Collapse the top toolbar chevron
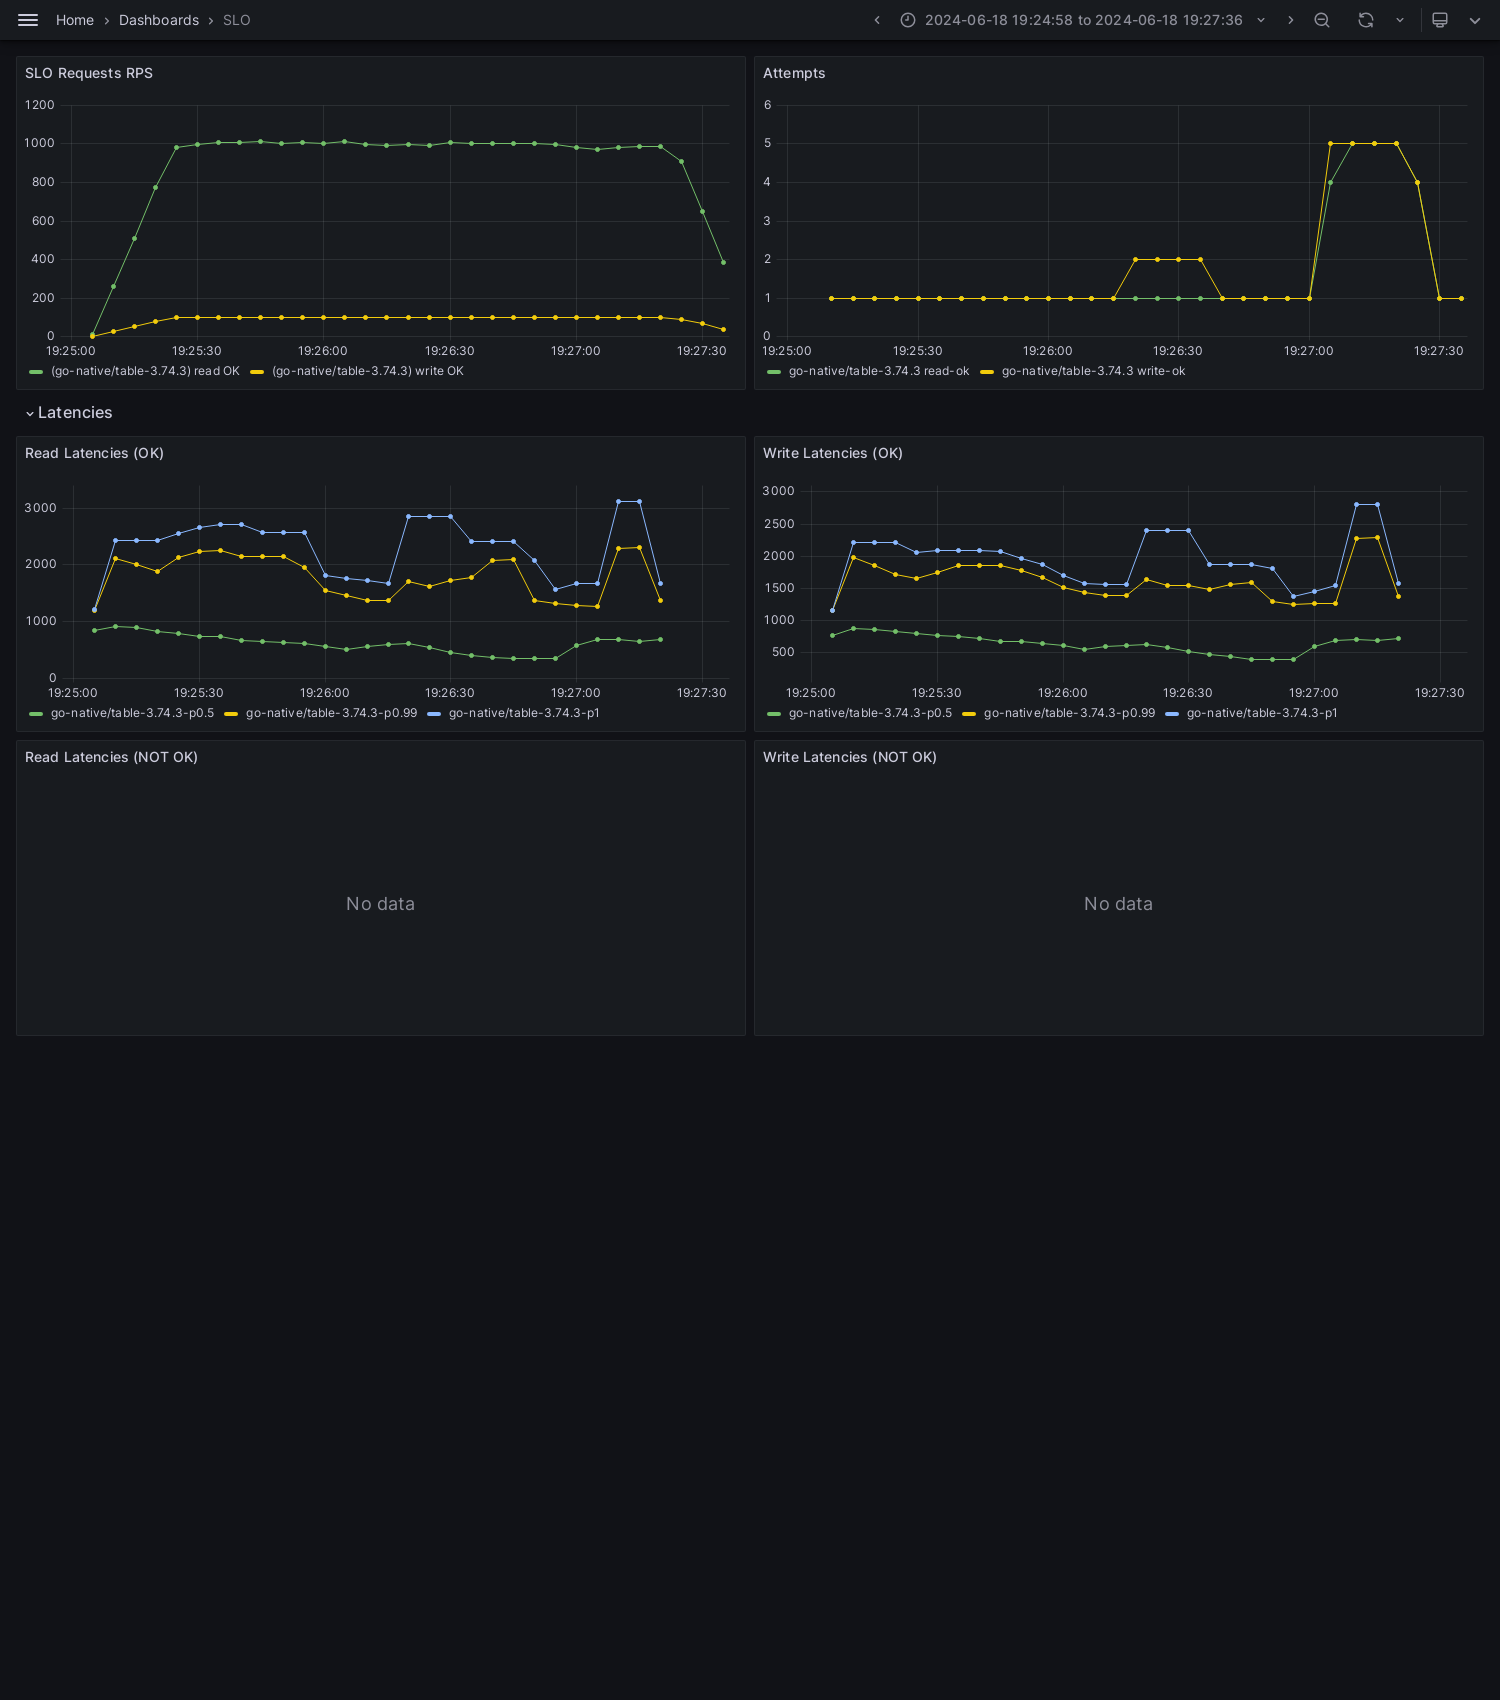 click(x=1475, y=20)
